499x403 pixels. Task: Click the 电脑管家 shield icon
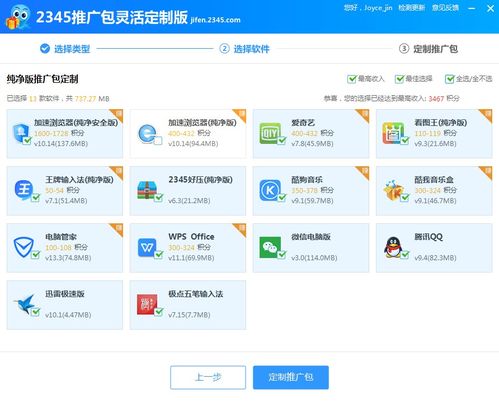(x=23, y=247)
